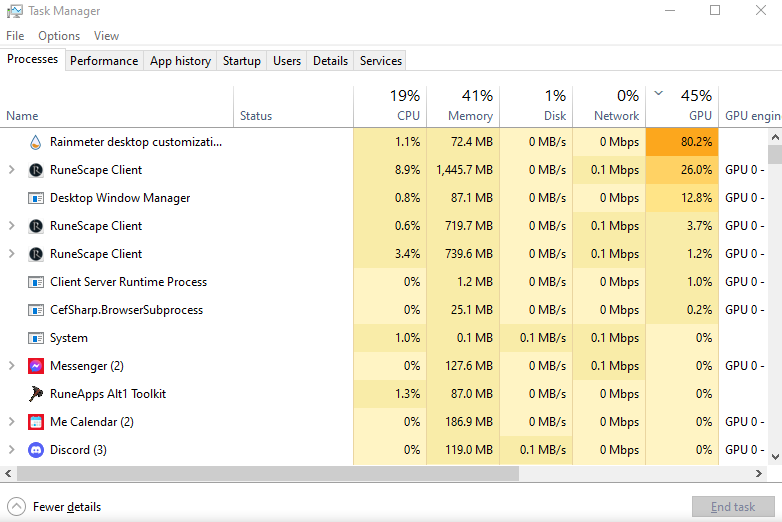This screenshot has width=782, height=522.
Task: Select the RuneApps Alt1 Toolkit name
Action: [x=108, y=394]
